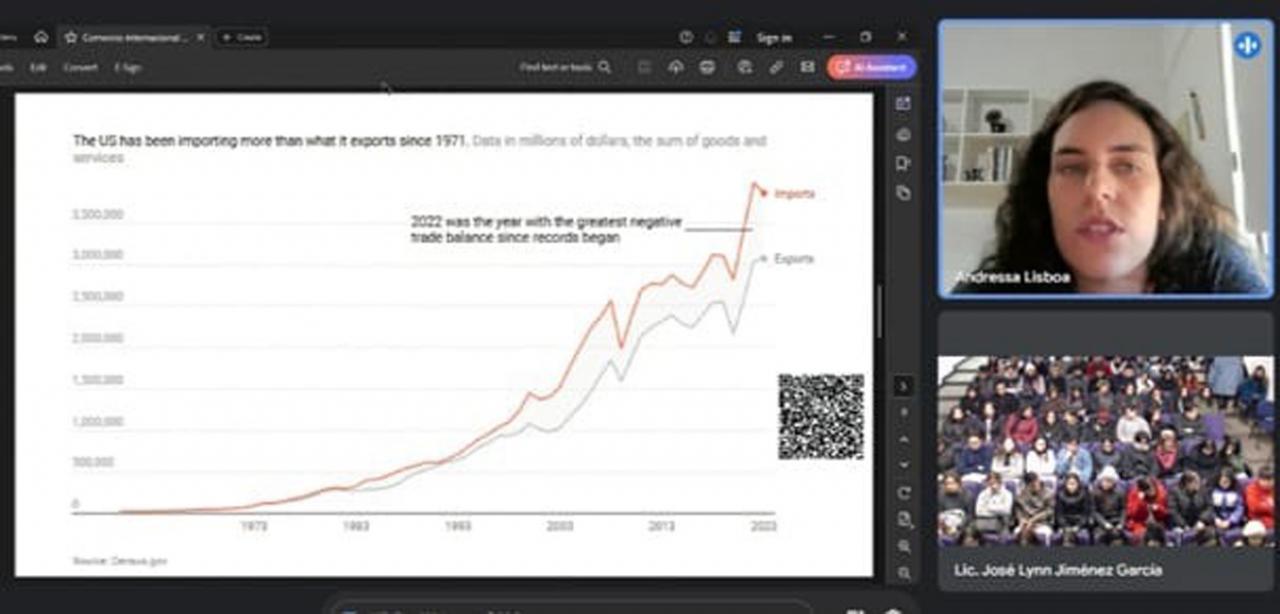This screenshot has width=1280, height=614.
Task: Open the Edit menu
Action: (x=38, y=67)
